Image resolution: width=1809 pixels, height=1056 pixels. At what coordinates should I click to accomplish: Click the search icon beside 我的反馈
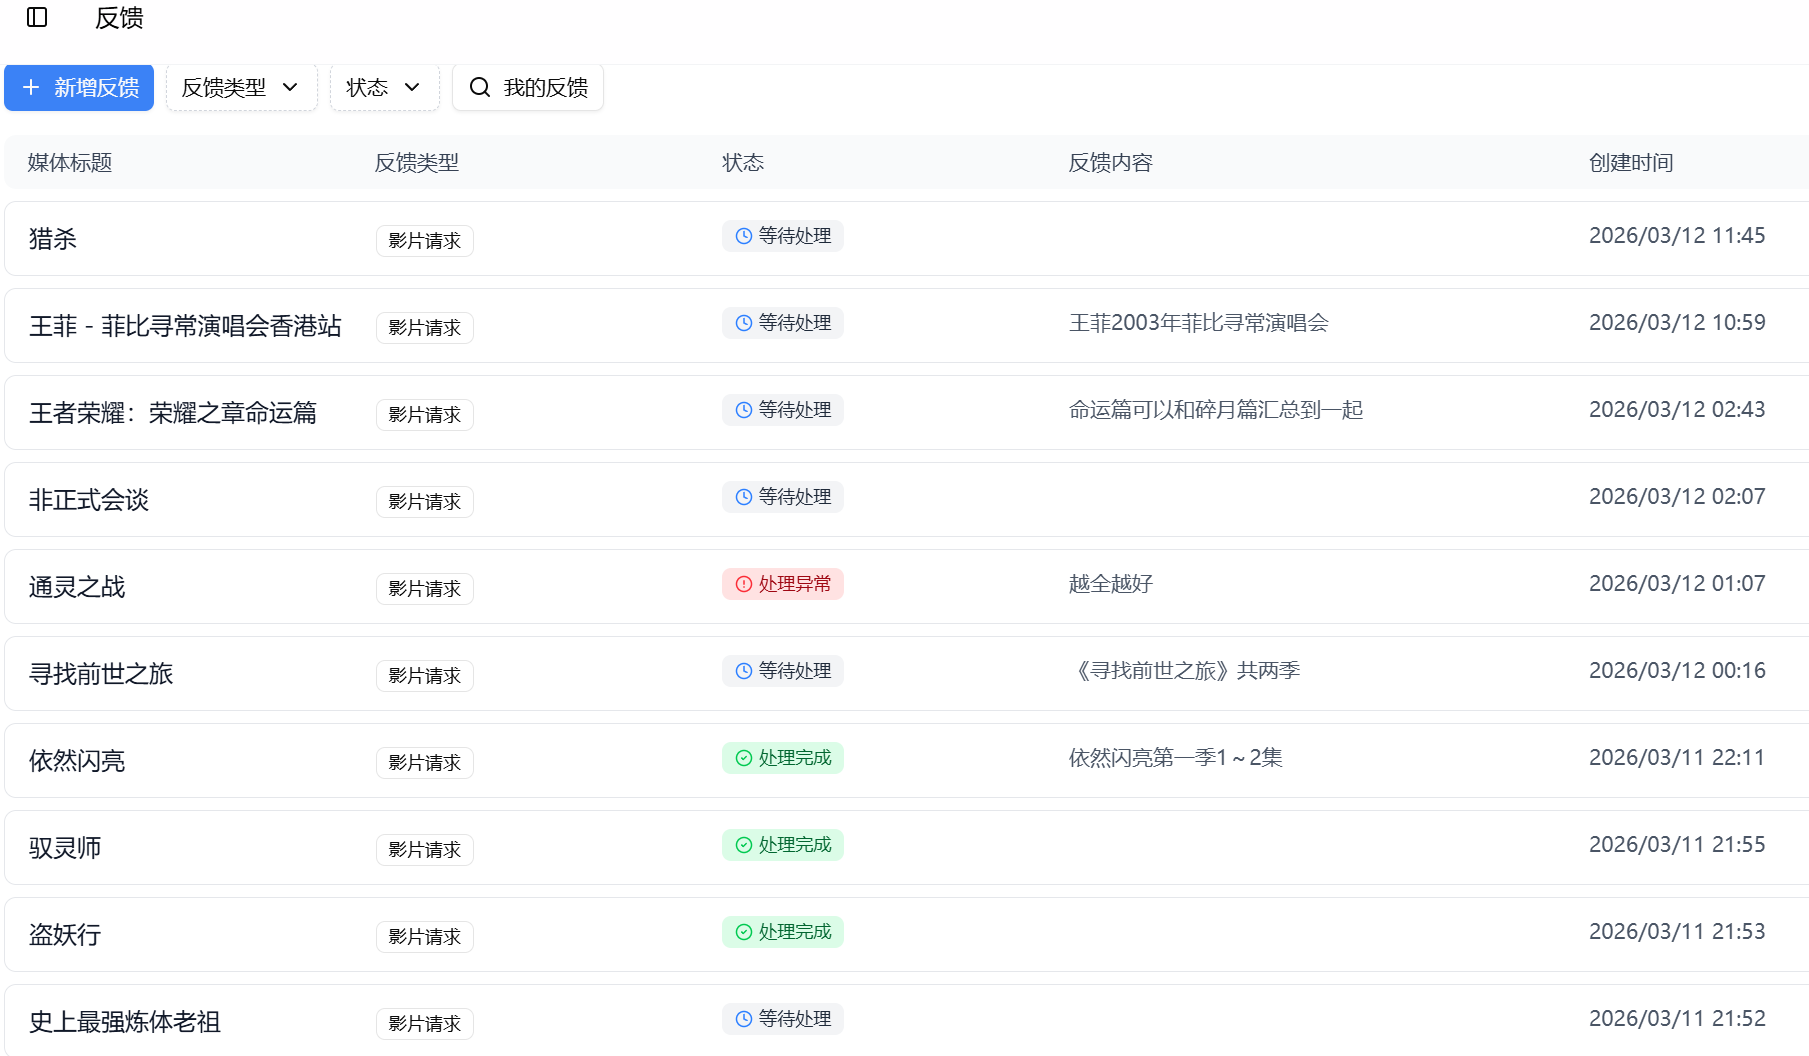480,88
